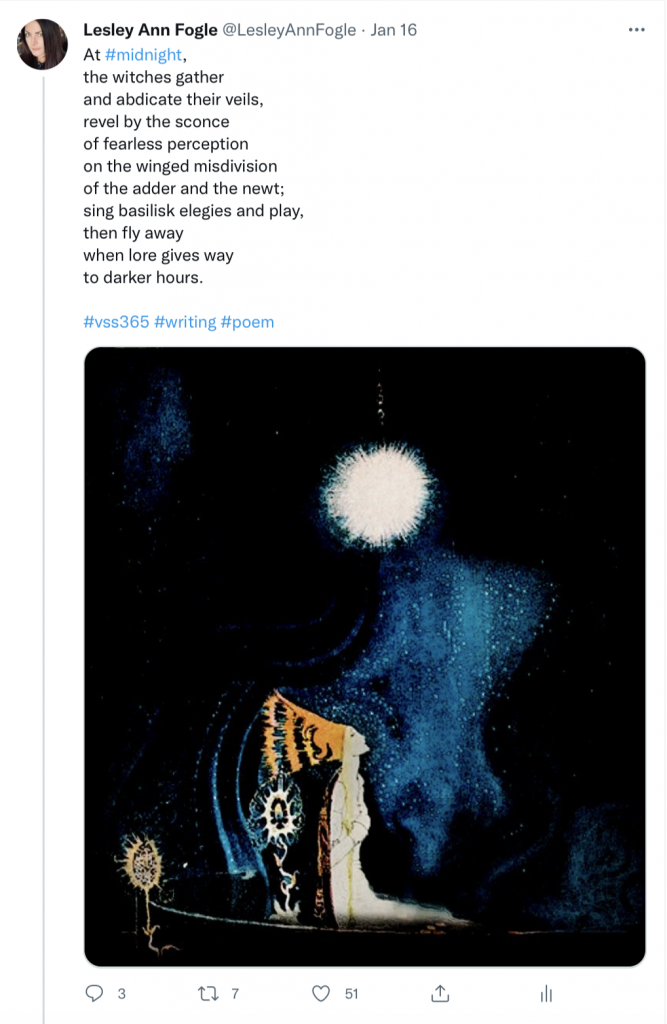The width and height of the screenshot is (667, 1024).
Task: Click the reply speech bubble icon
Action: tap(95, 993)
